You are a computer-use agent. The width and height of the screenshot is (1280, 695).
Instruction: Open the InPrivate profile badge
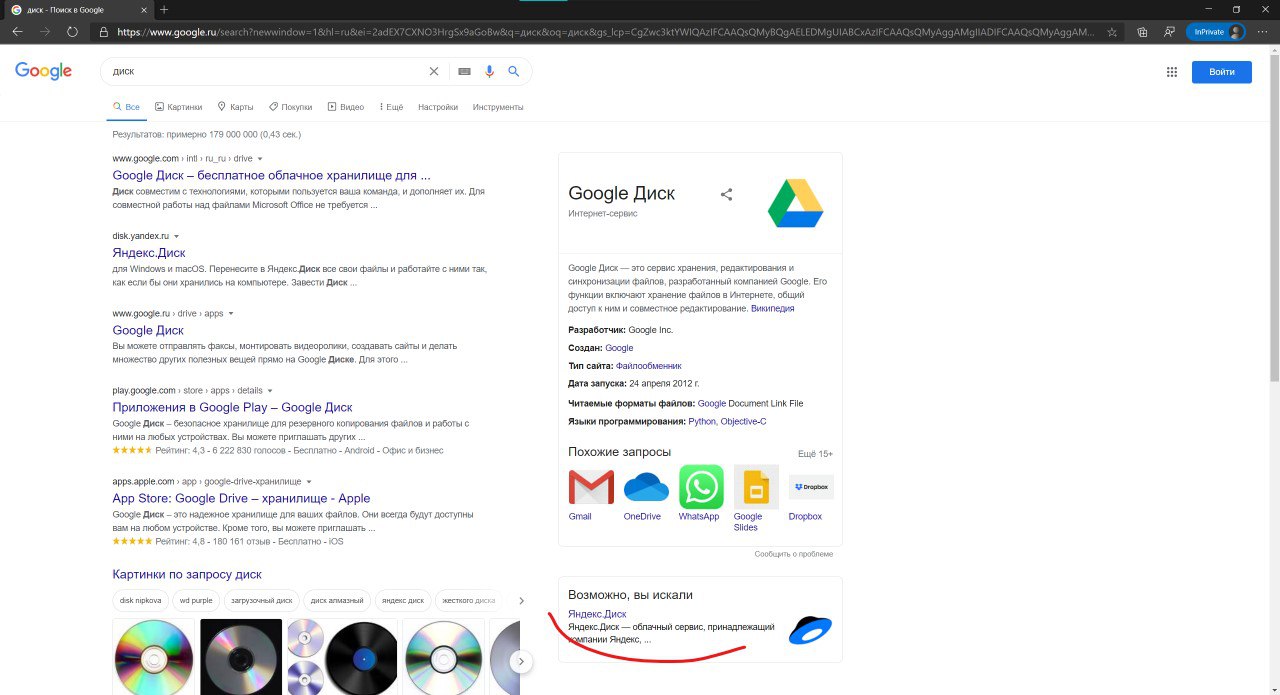coord(1215,32)
